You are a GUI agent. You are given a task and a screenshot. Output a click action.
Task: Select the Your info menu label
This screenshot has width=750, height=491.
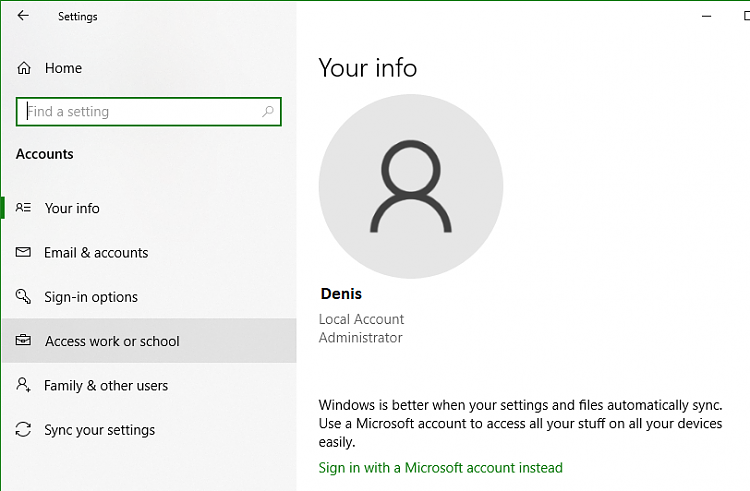coord(72,208)
